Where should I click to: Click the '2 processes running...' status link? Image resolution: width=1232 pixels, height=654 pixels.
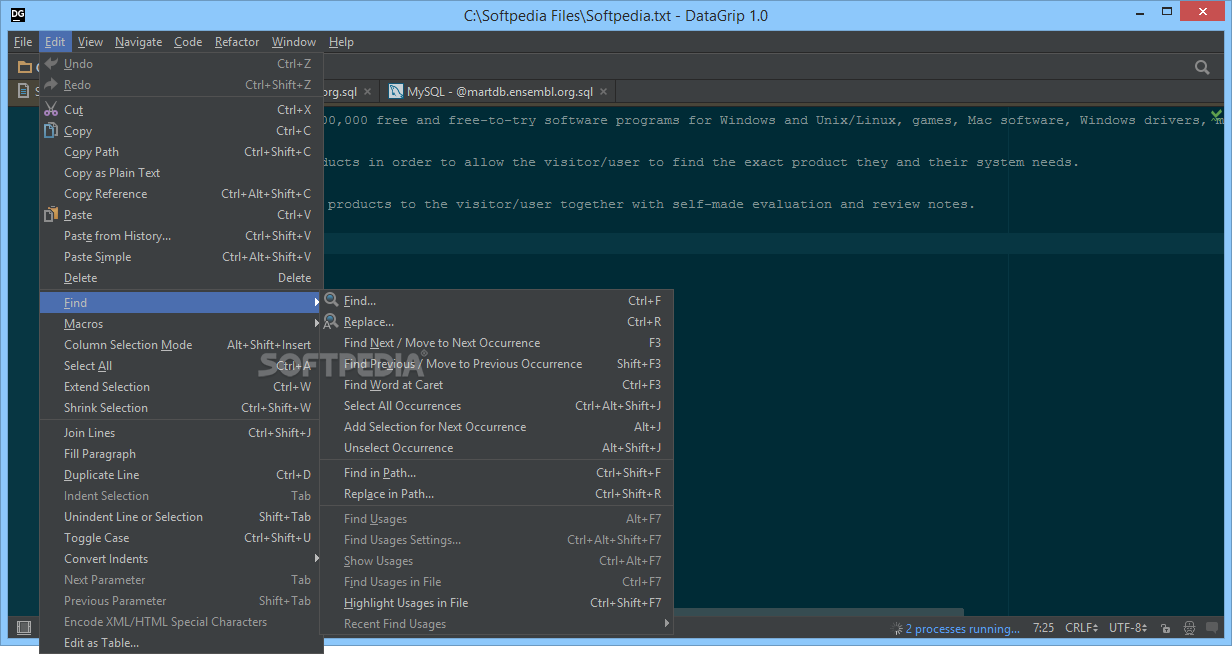click(x=962, y=629)
